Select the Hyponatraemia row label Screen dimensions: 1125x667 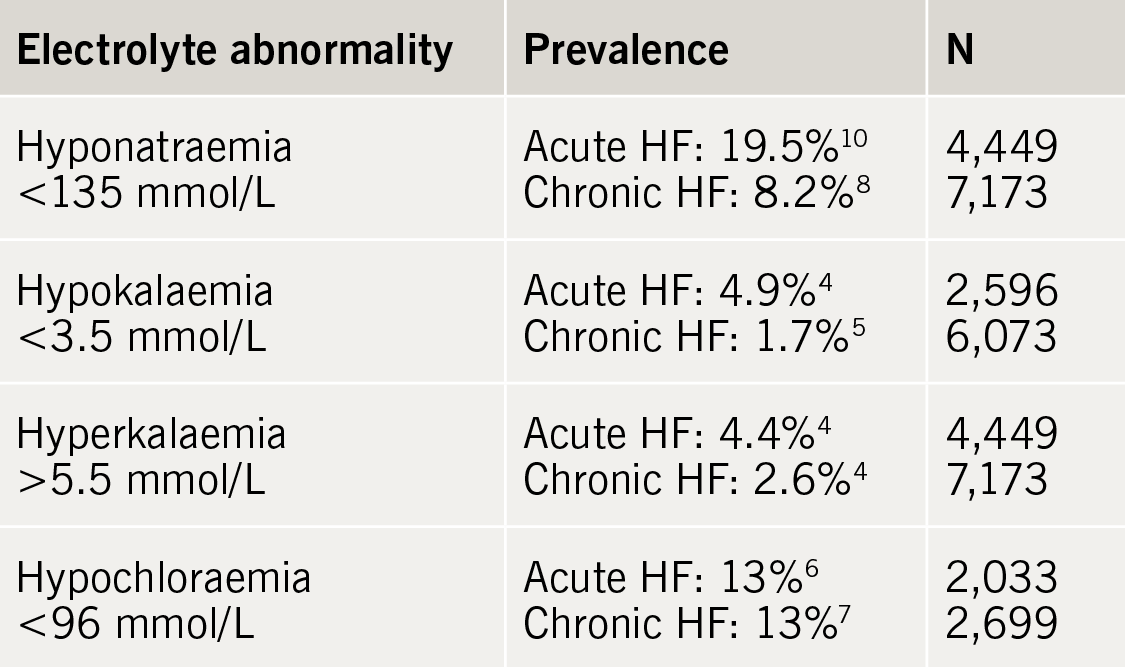155,148
